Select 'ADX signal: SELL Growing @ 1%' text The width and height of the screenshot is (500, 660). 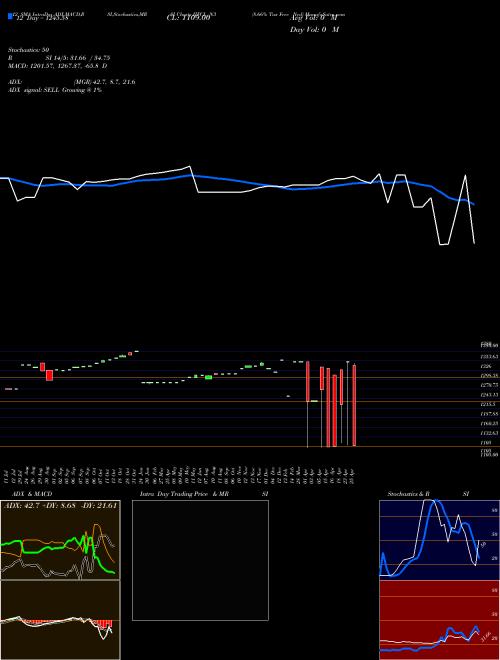tap(55, 90)
